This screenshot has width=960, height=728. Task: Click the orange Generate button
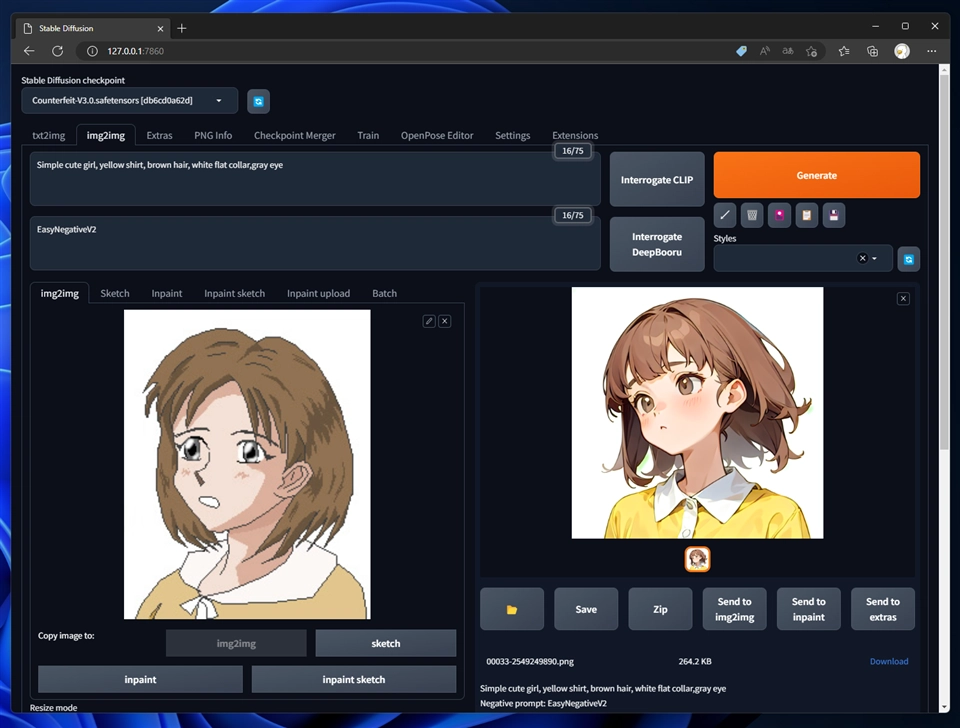[x=817, y=175]
